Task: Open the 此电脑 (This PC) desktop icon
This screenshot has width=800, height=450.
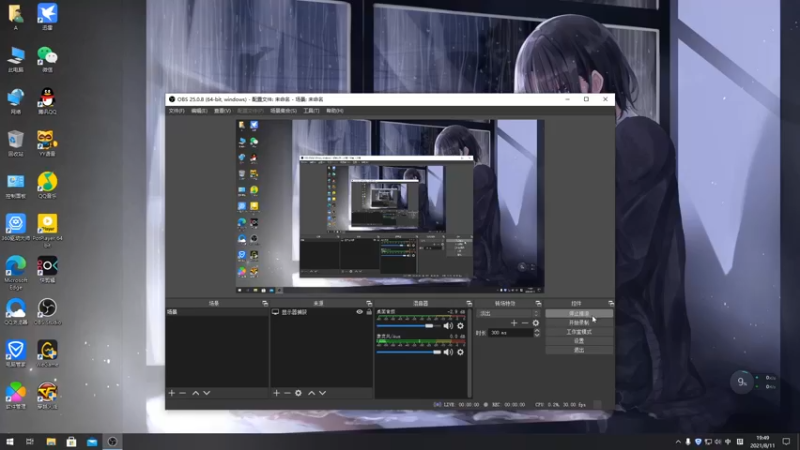Action: 16,59
